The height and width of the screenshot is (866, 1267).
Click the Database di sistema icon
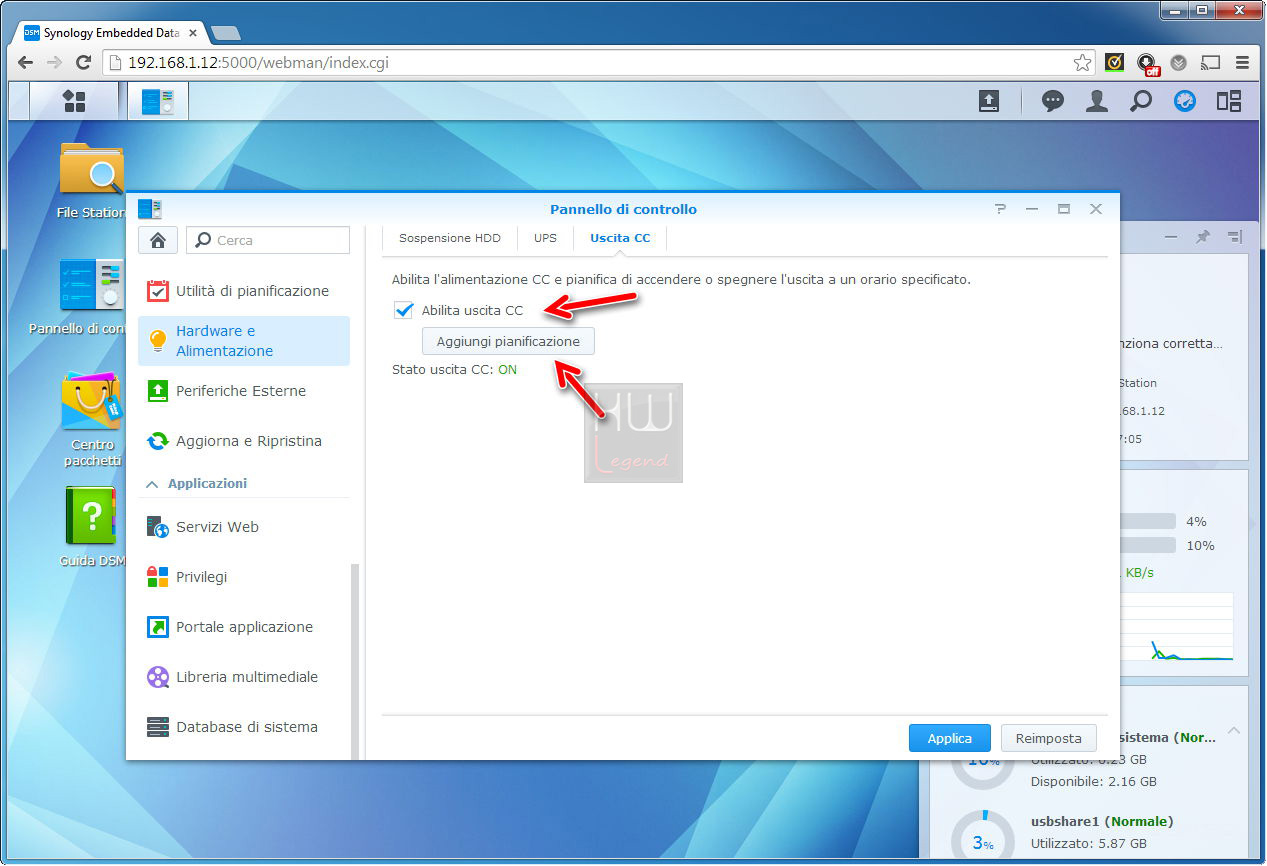(x=158, y=727)
